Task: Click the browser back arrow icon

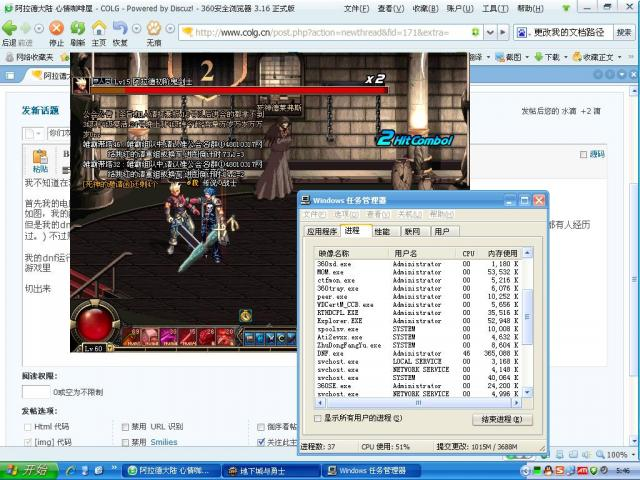Action: click(10, 30)
